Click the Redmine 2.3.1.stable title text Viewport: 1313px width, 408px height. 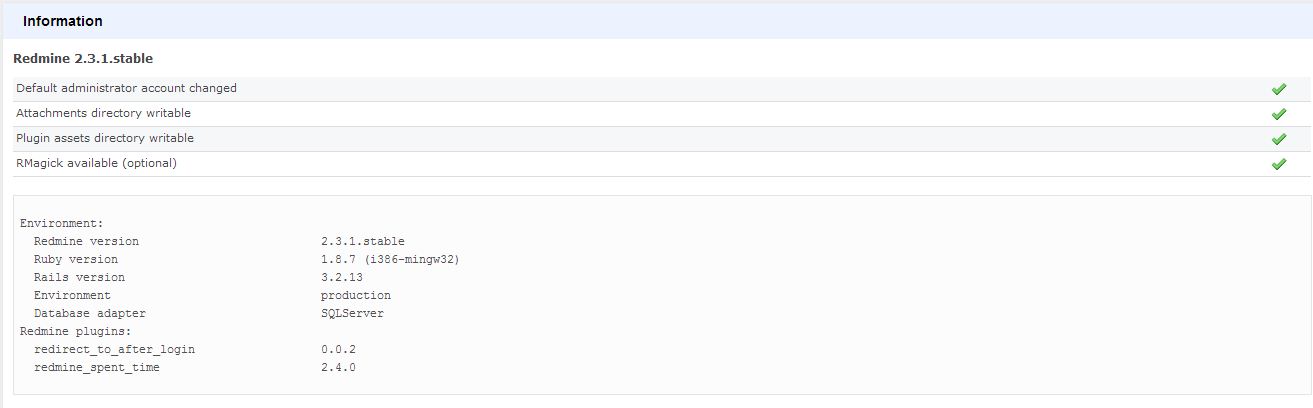tap(83, 59)
